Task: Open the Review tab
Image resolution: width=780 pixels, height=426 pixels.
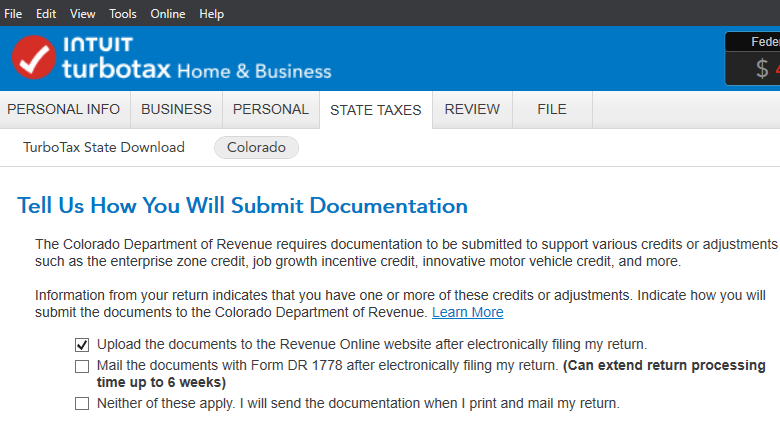Action: tap(472, 109)
